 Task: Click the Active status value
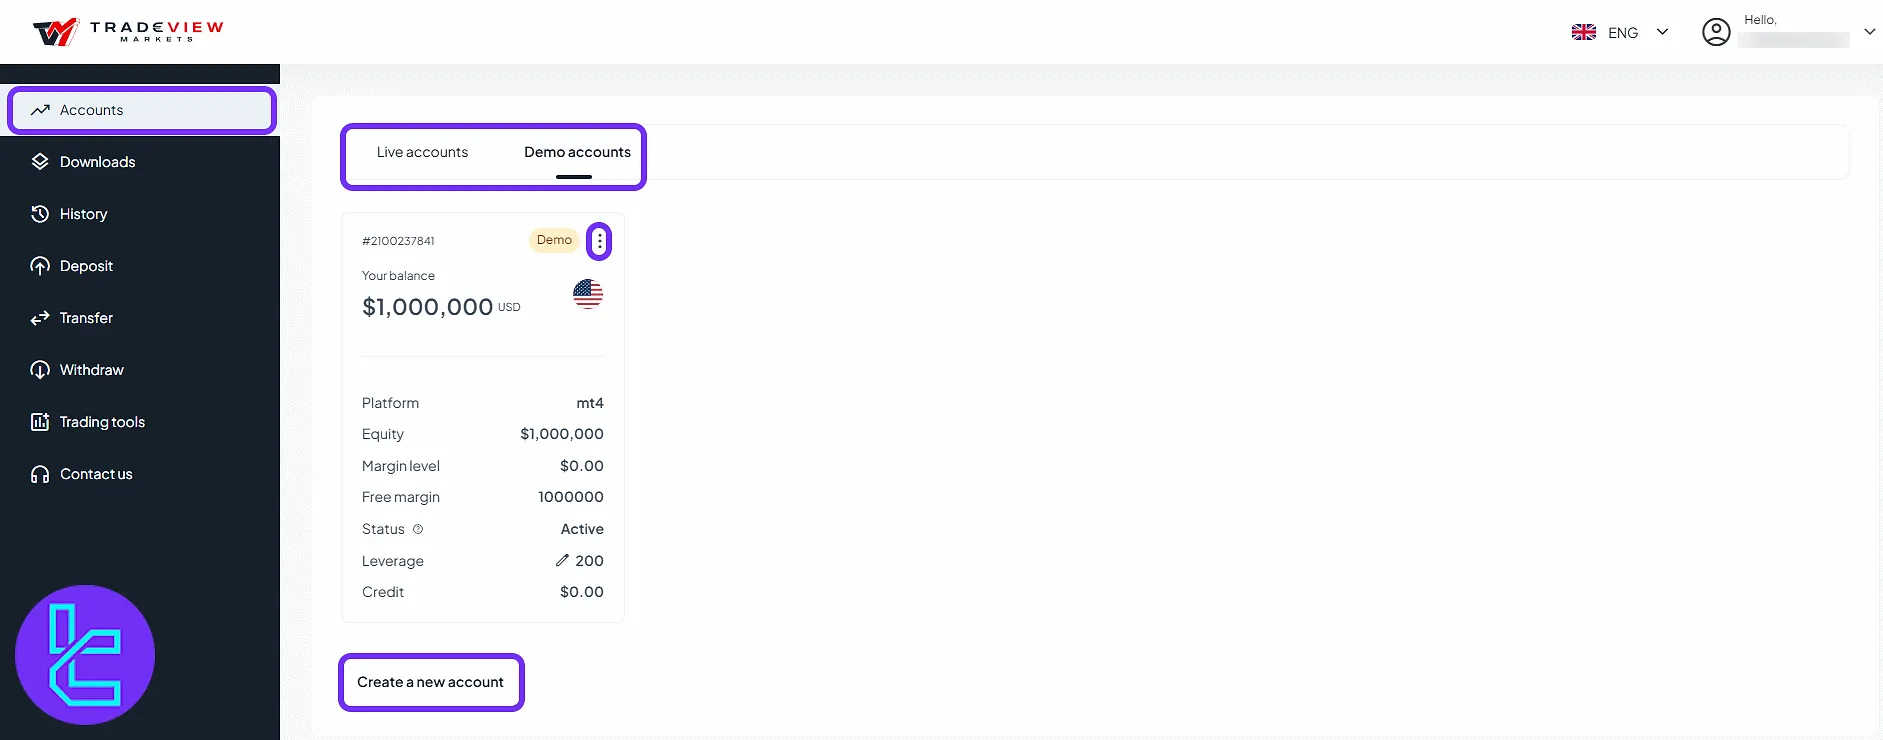click(582, 529)
